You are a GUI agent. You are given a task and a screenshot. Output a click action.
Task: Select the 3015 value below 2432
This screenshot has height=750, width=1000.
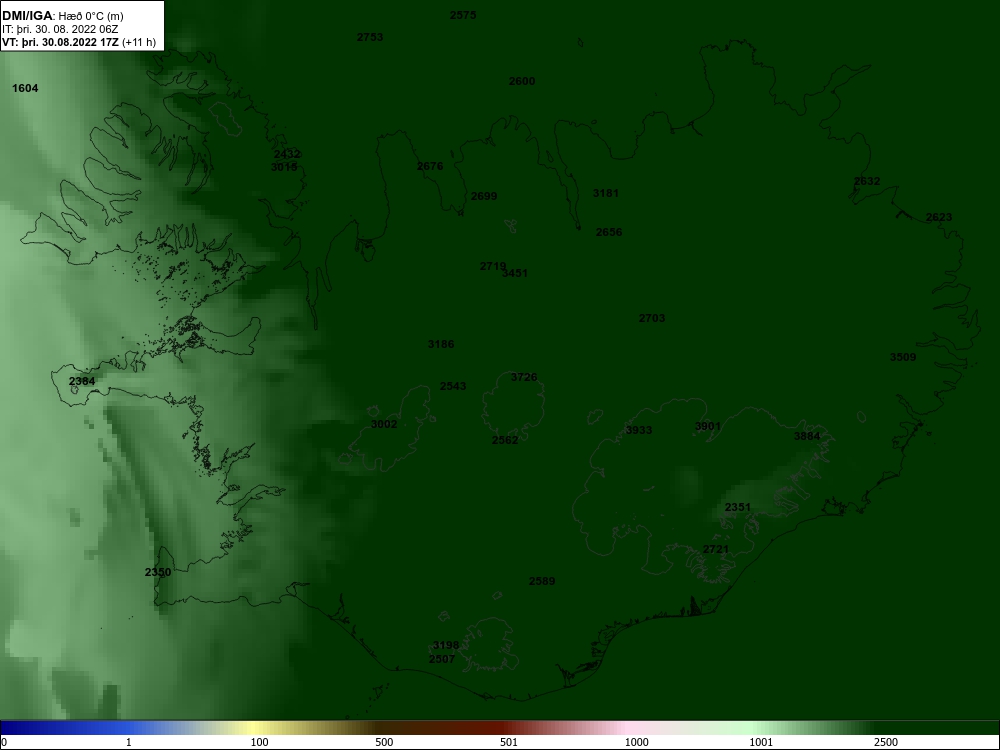(284, 167)
